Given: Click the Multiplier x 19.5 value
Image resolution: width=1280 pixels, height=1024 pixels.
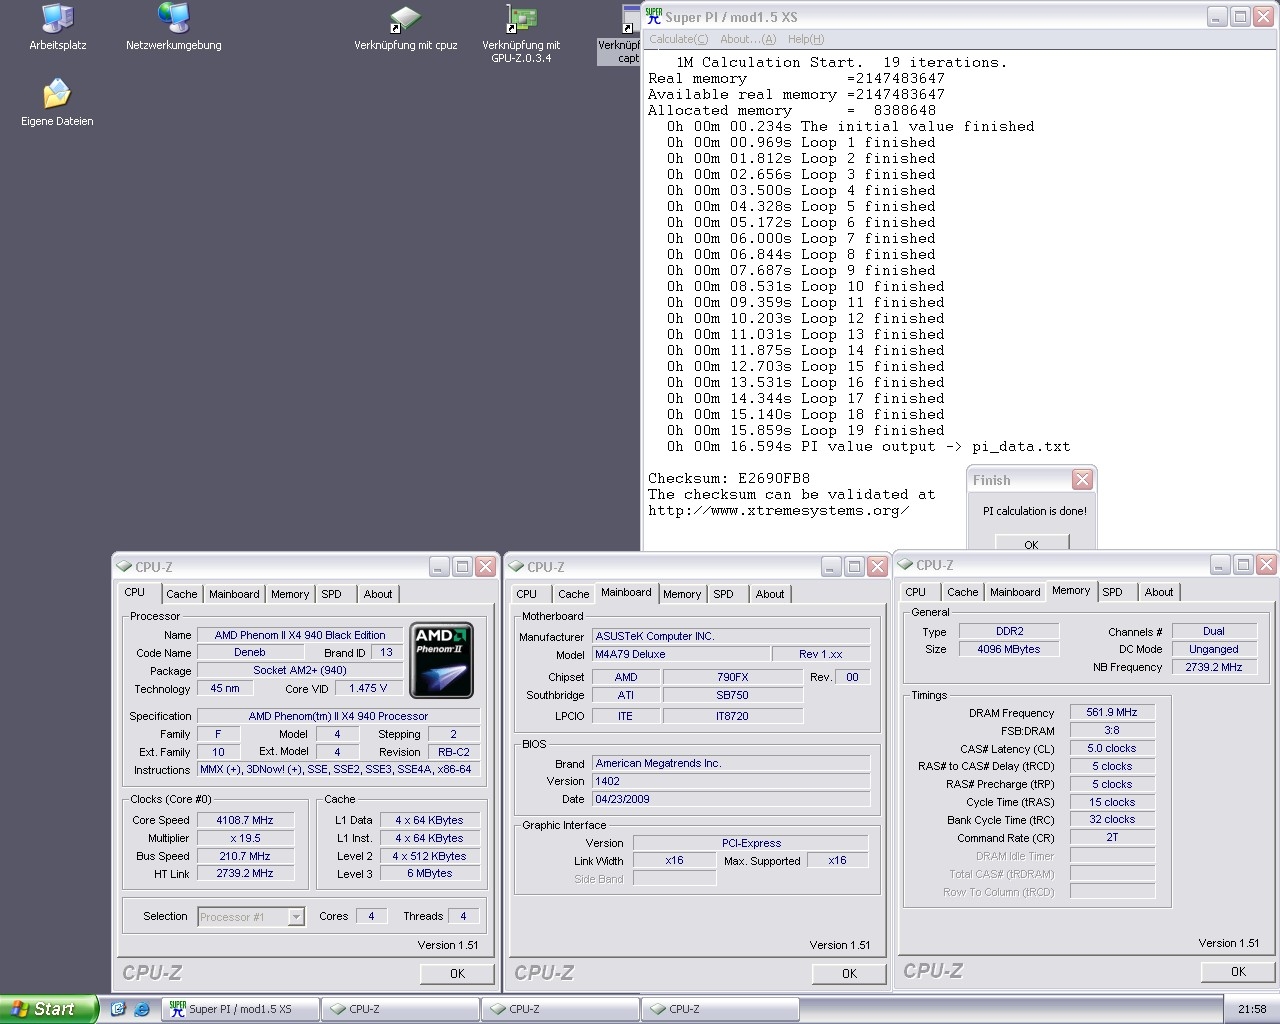Looking at the screenshot, I should click(x=246, y=838).
